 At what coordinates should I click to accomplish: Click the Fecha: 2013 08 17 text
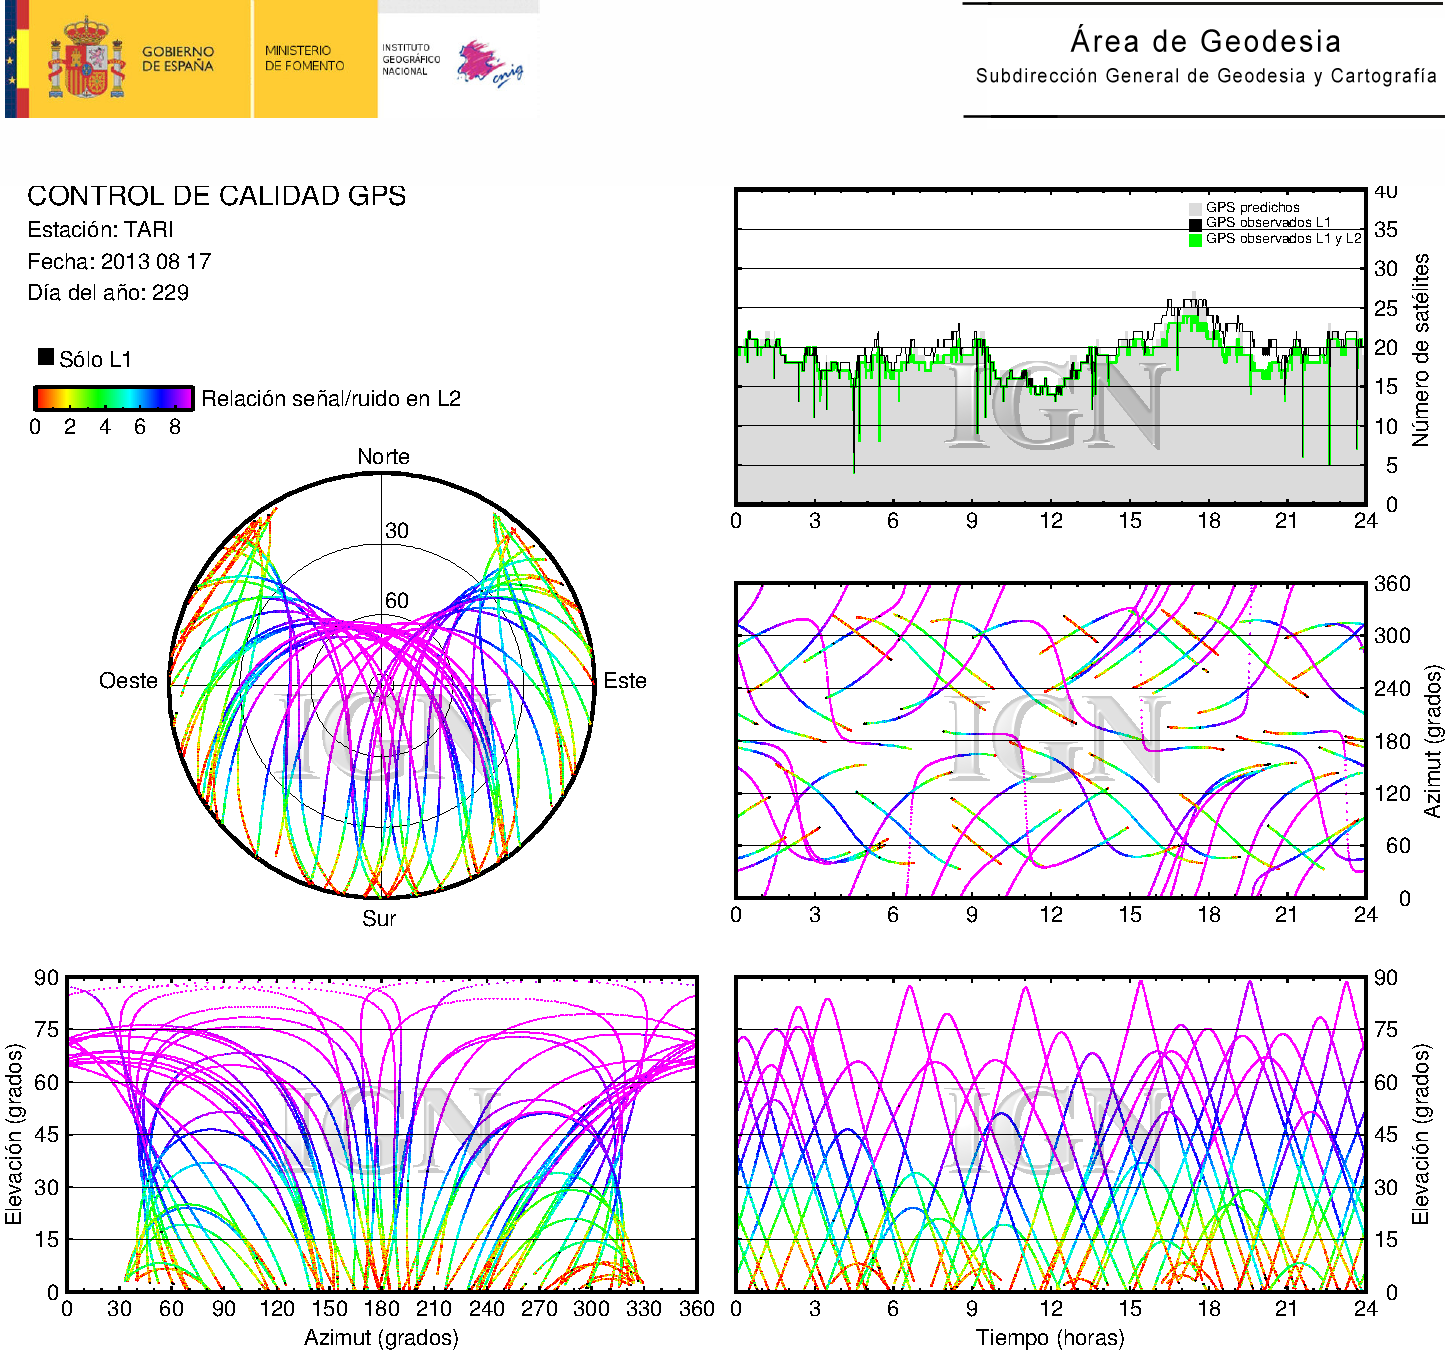(x=119, y=262)
